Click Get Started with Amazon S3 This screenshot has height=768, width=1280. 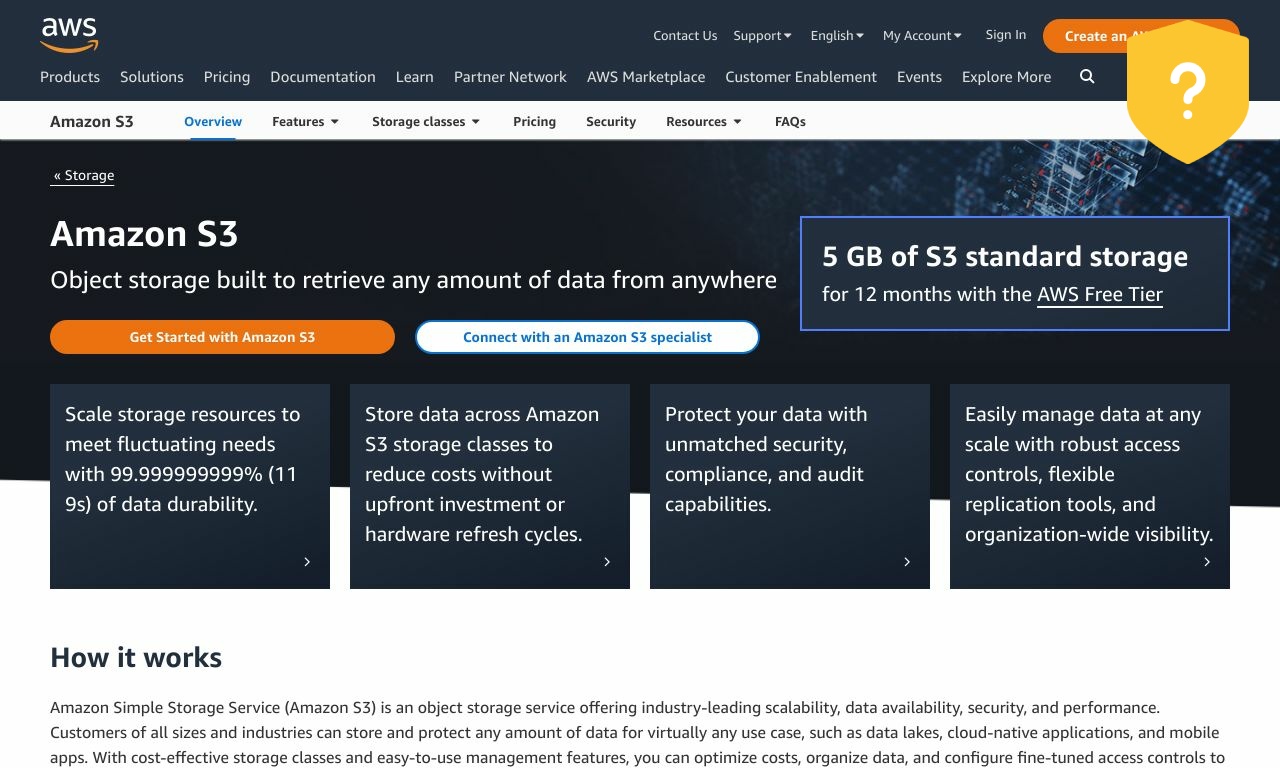(x=222, y=337)
